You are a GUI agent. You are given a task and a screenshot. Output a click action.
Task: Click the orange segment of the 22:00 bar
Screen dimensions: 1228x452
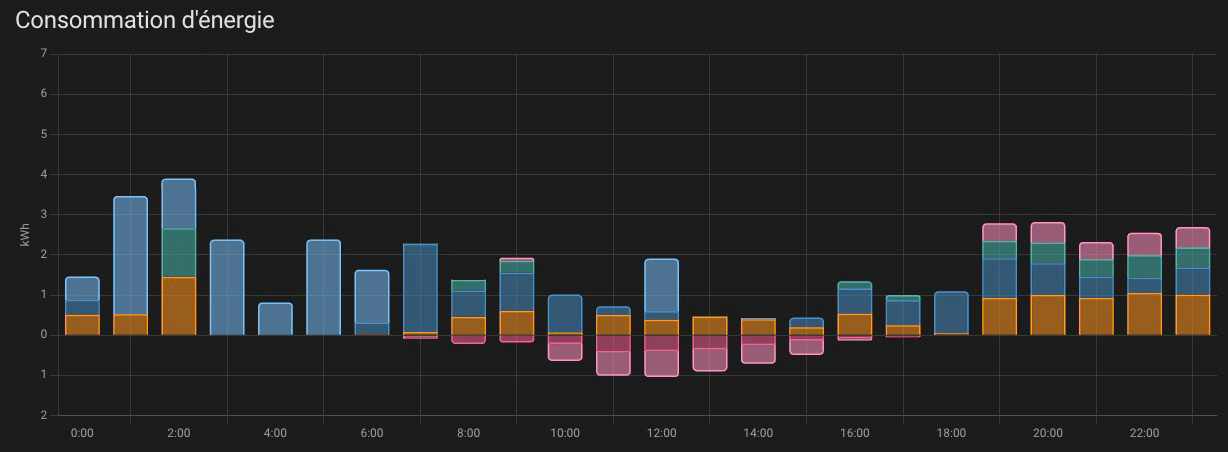coord(1144,314)
